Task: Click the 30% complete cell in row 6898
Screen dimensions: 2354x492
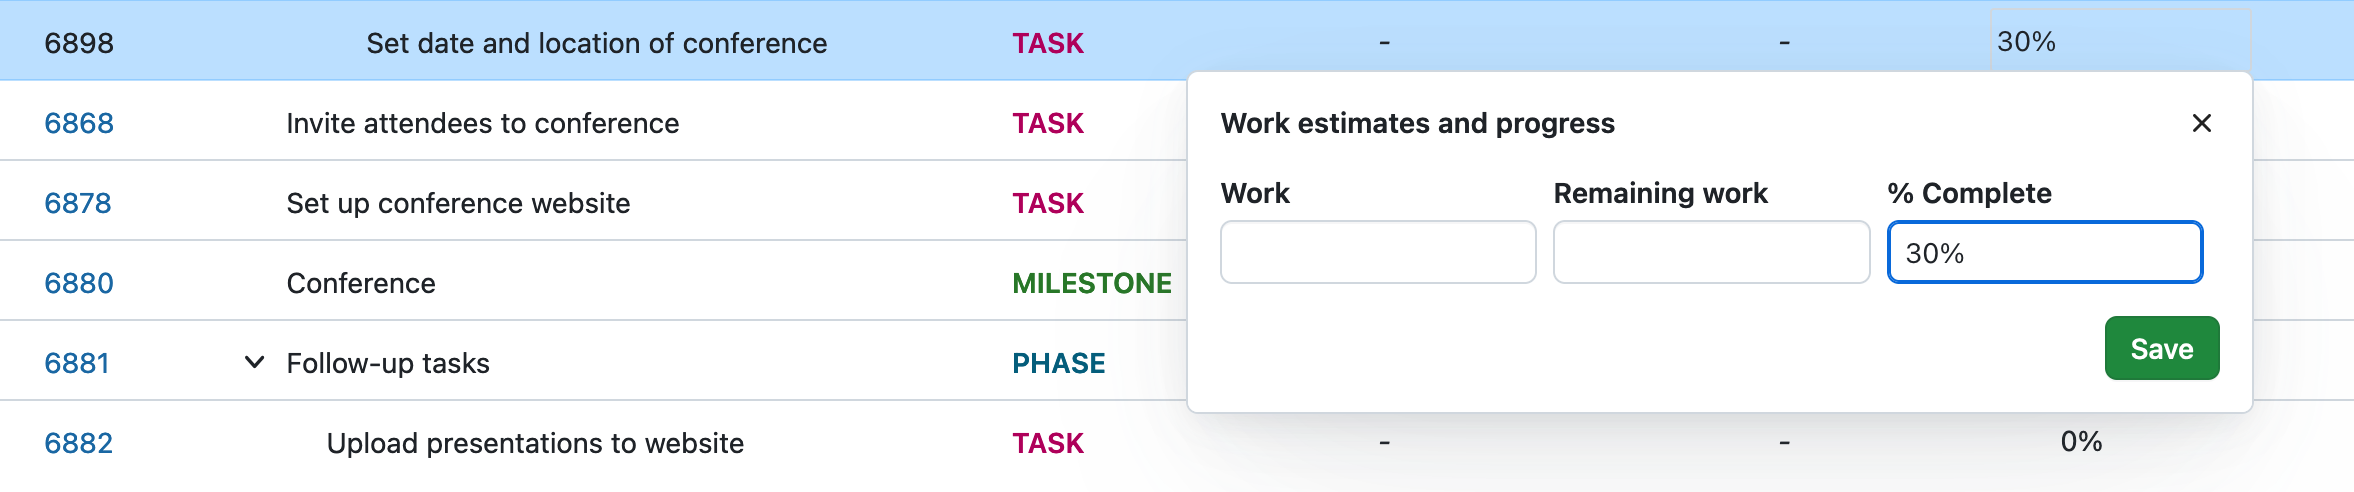Action: (2026, 42)
